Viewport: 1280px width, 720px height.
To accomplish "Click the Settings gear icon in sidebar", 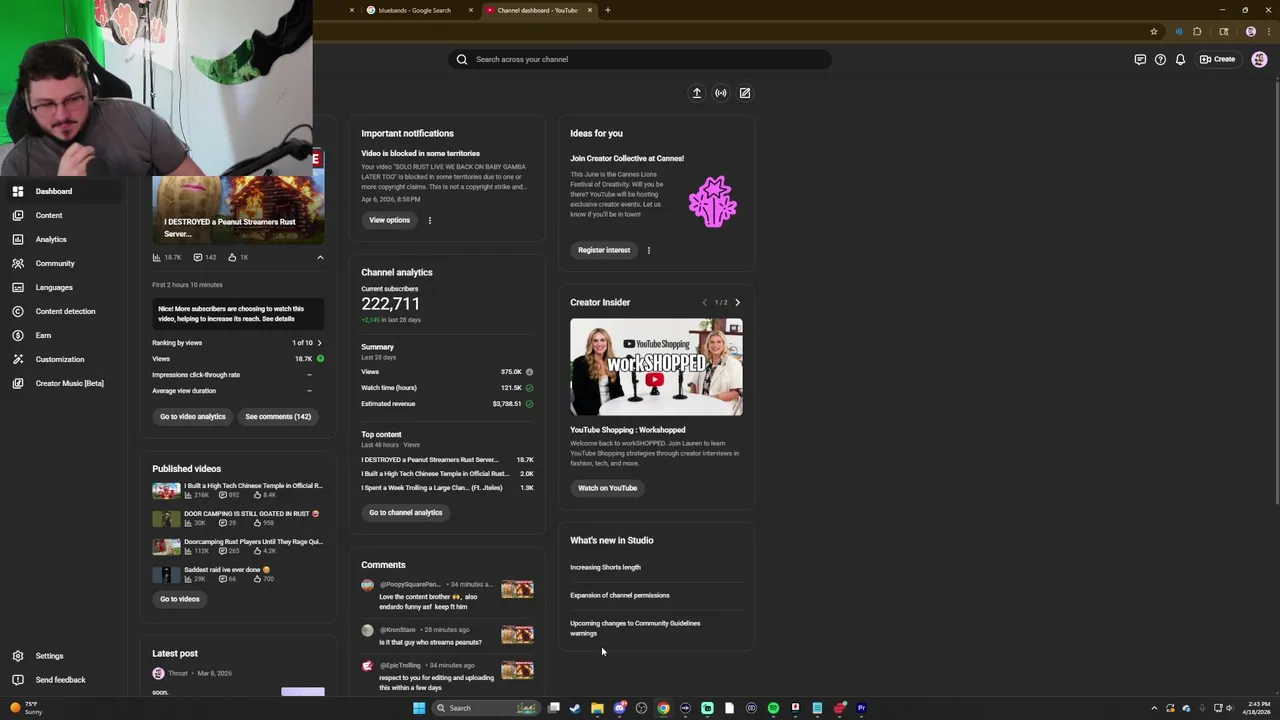I will [18, 656].
